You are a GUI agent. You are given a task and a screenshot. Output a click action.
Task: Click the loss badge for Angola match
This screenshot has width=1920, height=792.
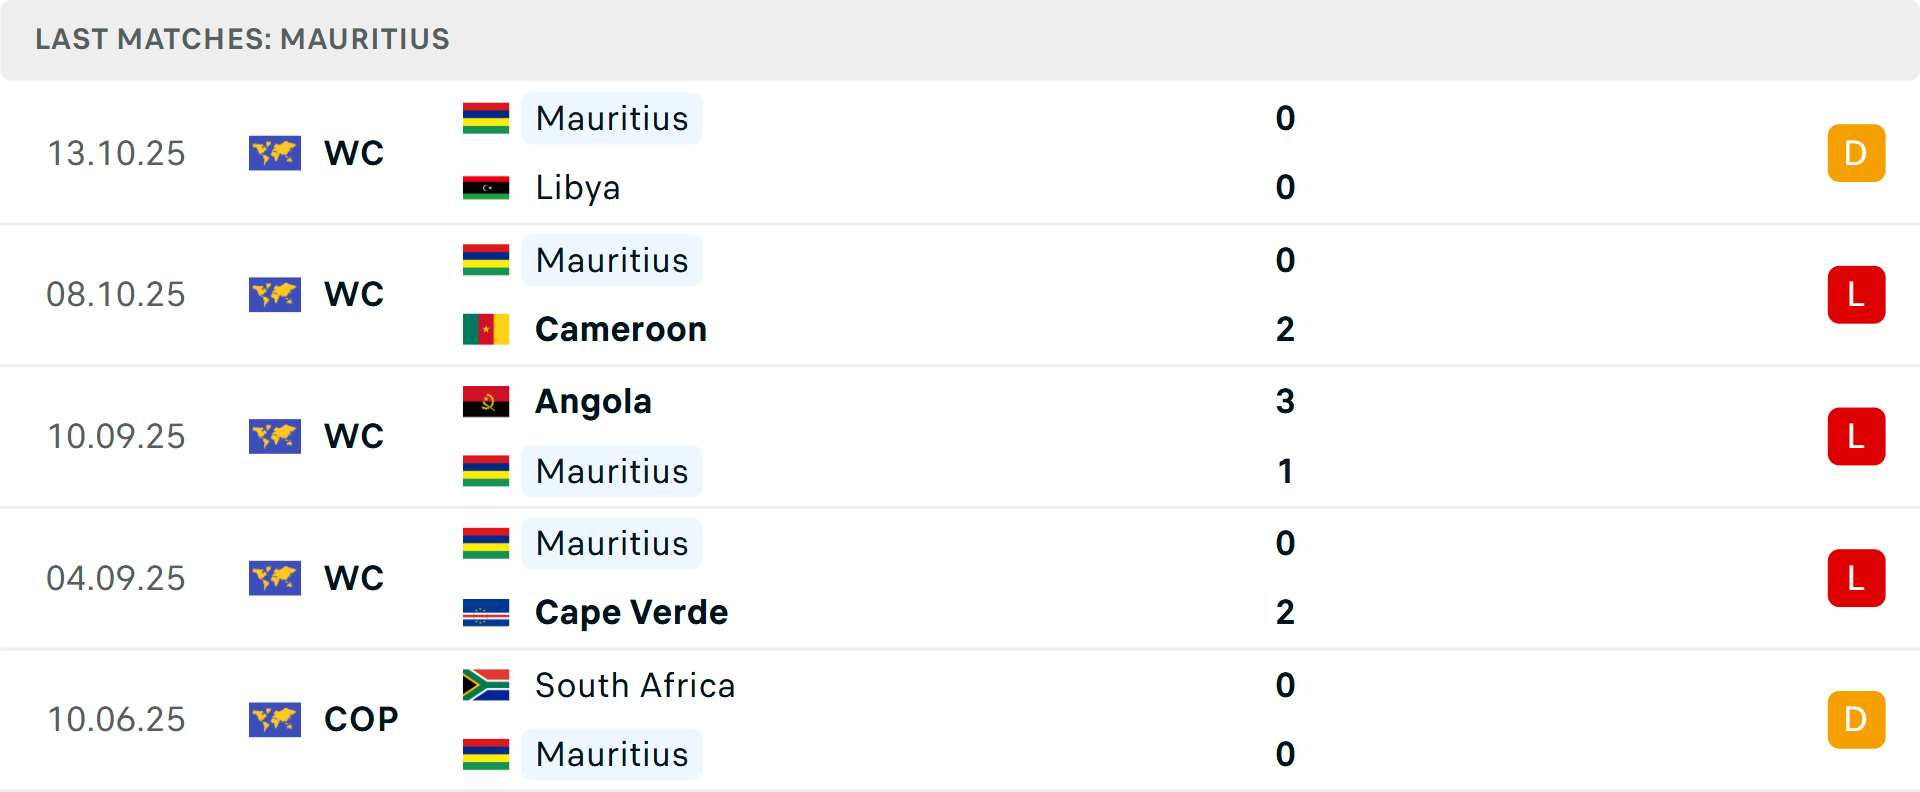coord(1856,436)
